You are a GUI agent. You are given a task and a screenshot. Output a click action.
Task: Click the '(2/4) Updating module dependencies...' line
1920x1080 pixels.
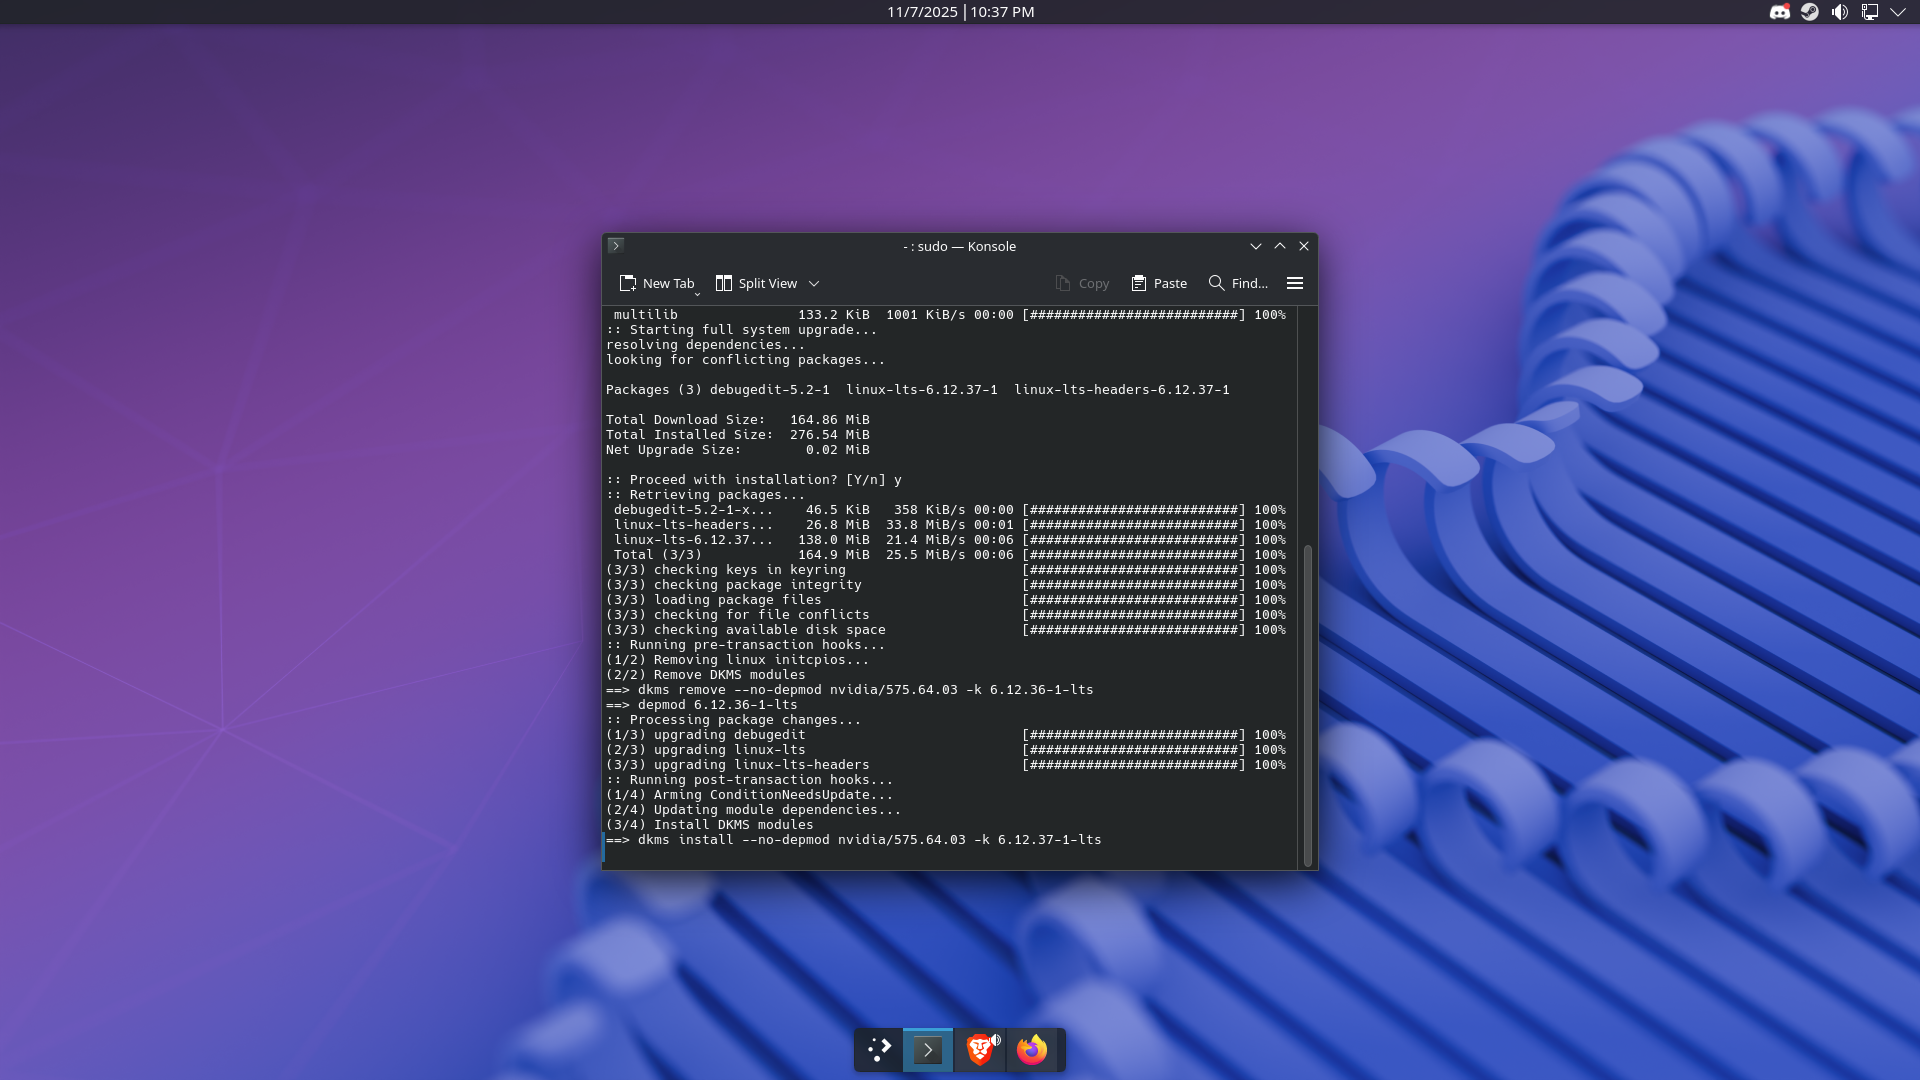(754, 810)
